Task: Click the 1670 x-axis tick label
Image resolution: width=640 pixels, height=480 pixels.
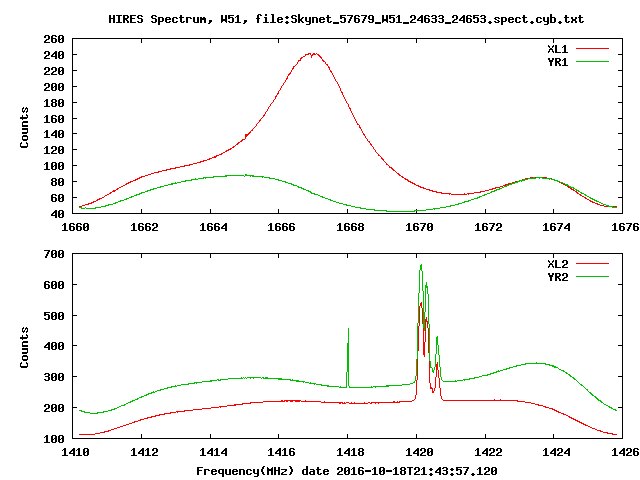Action: click(x=419, y=227)
